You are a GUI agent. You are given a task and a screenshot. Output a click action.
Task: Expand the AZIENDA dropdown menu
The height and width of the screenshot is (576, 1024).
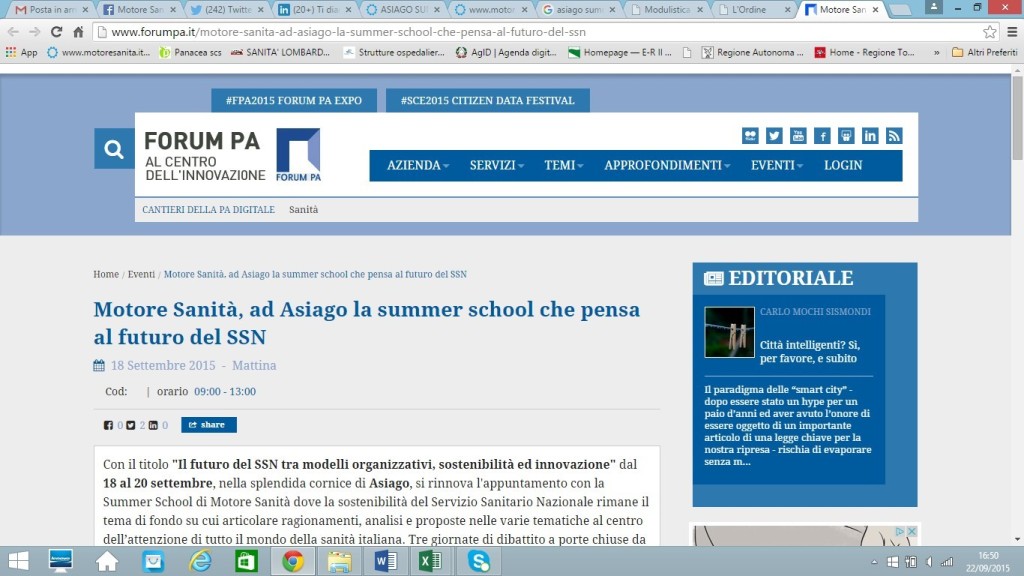[x=418, y=165]
